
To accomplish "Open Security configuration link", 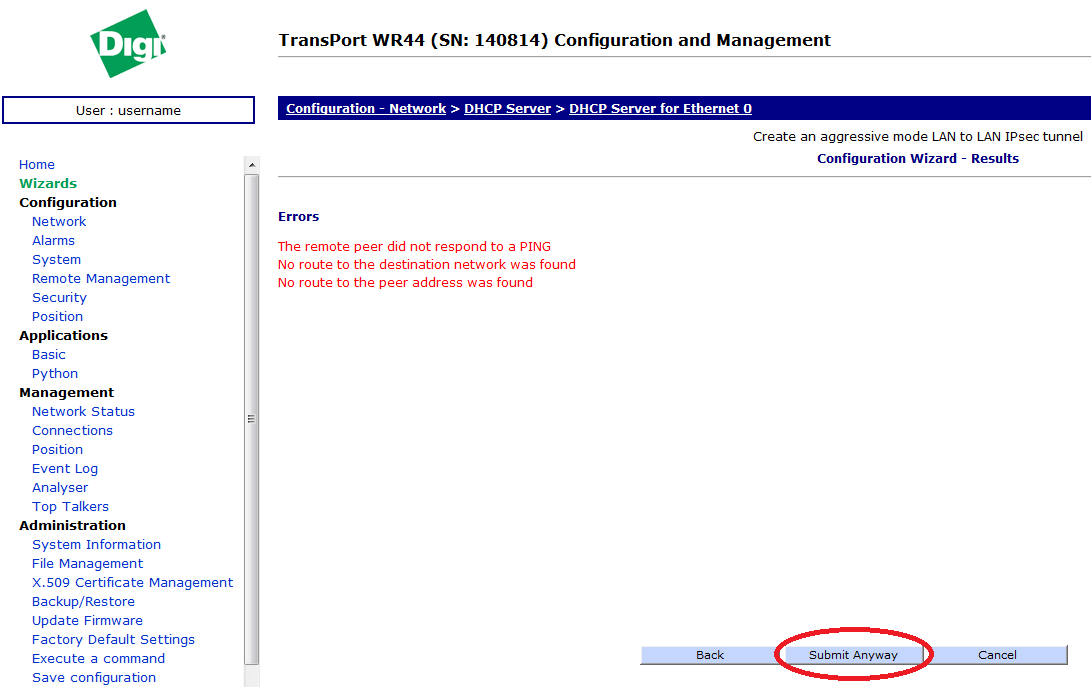I will [x=59, y=298].
